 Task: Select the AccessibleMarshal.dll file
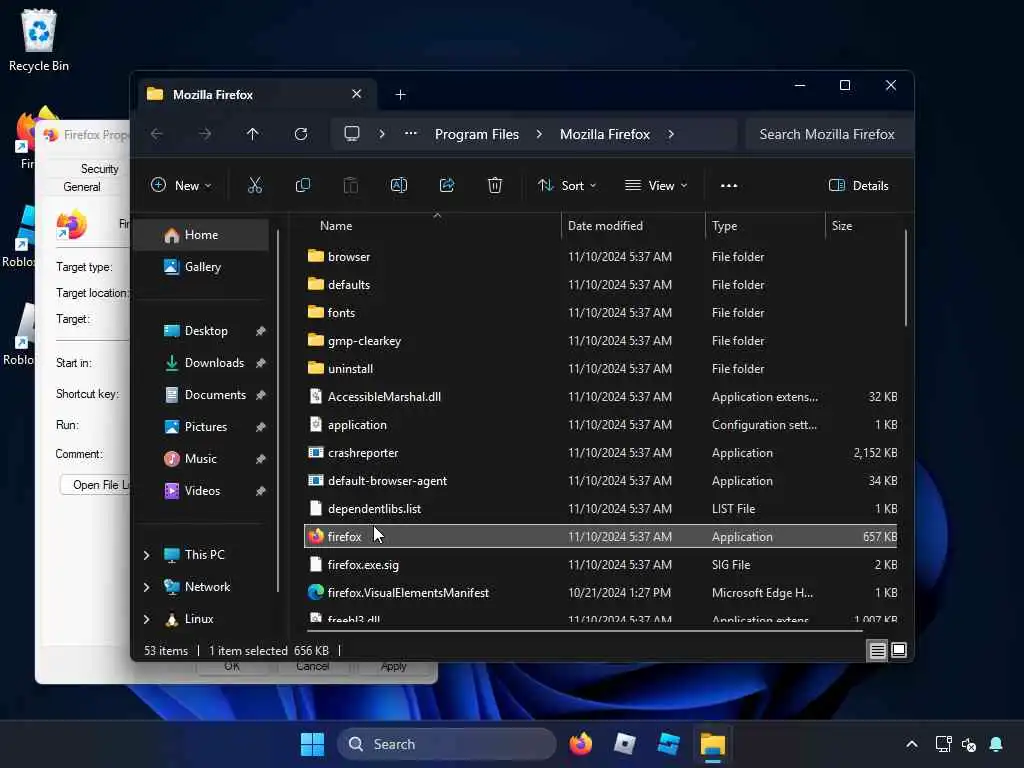pyautogui.click(x=600, y=396)
